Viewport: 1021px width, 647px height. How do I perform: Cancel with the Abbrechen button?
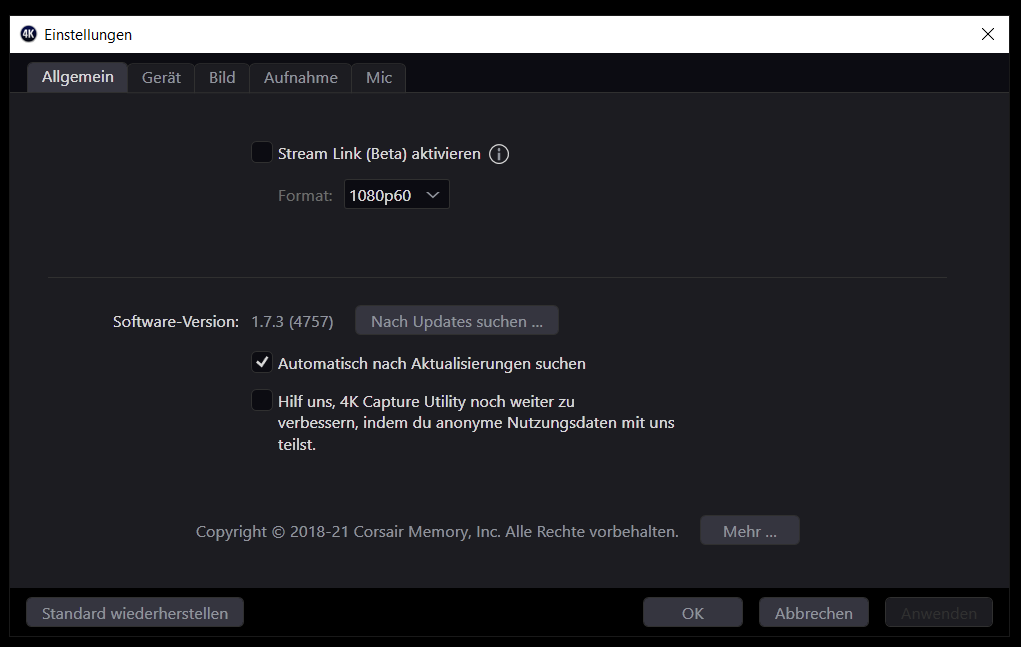813,613
